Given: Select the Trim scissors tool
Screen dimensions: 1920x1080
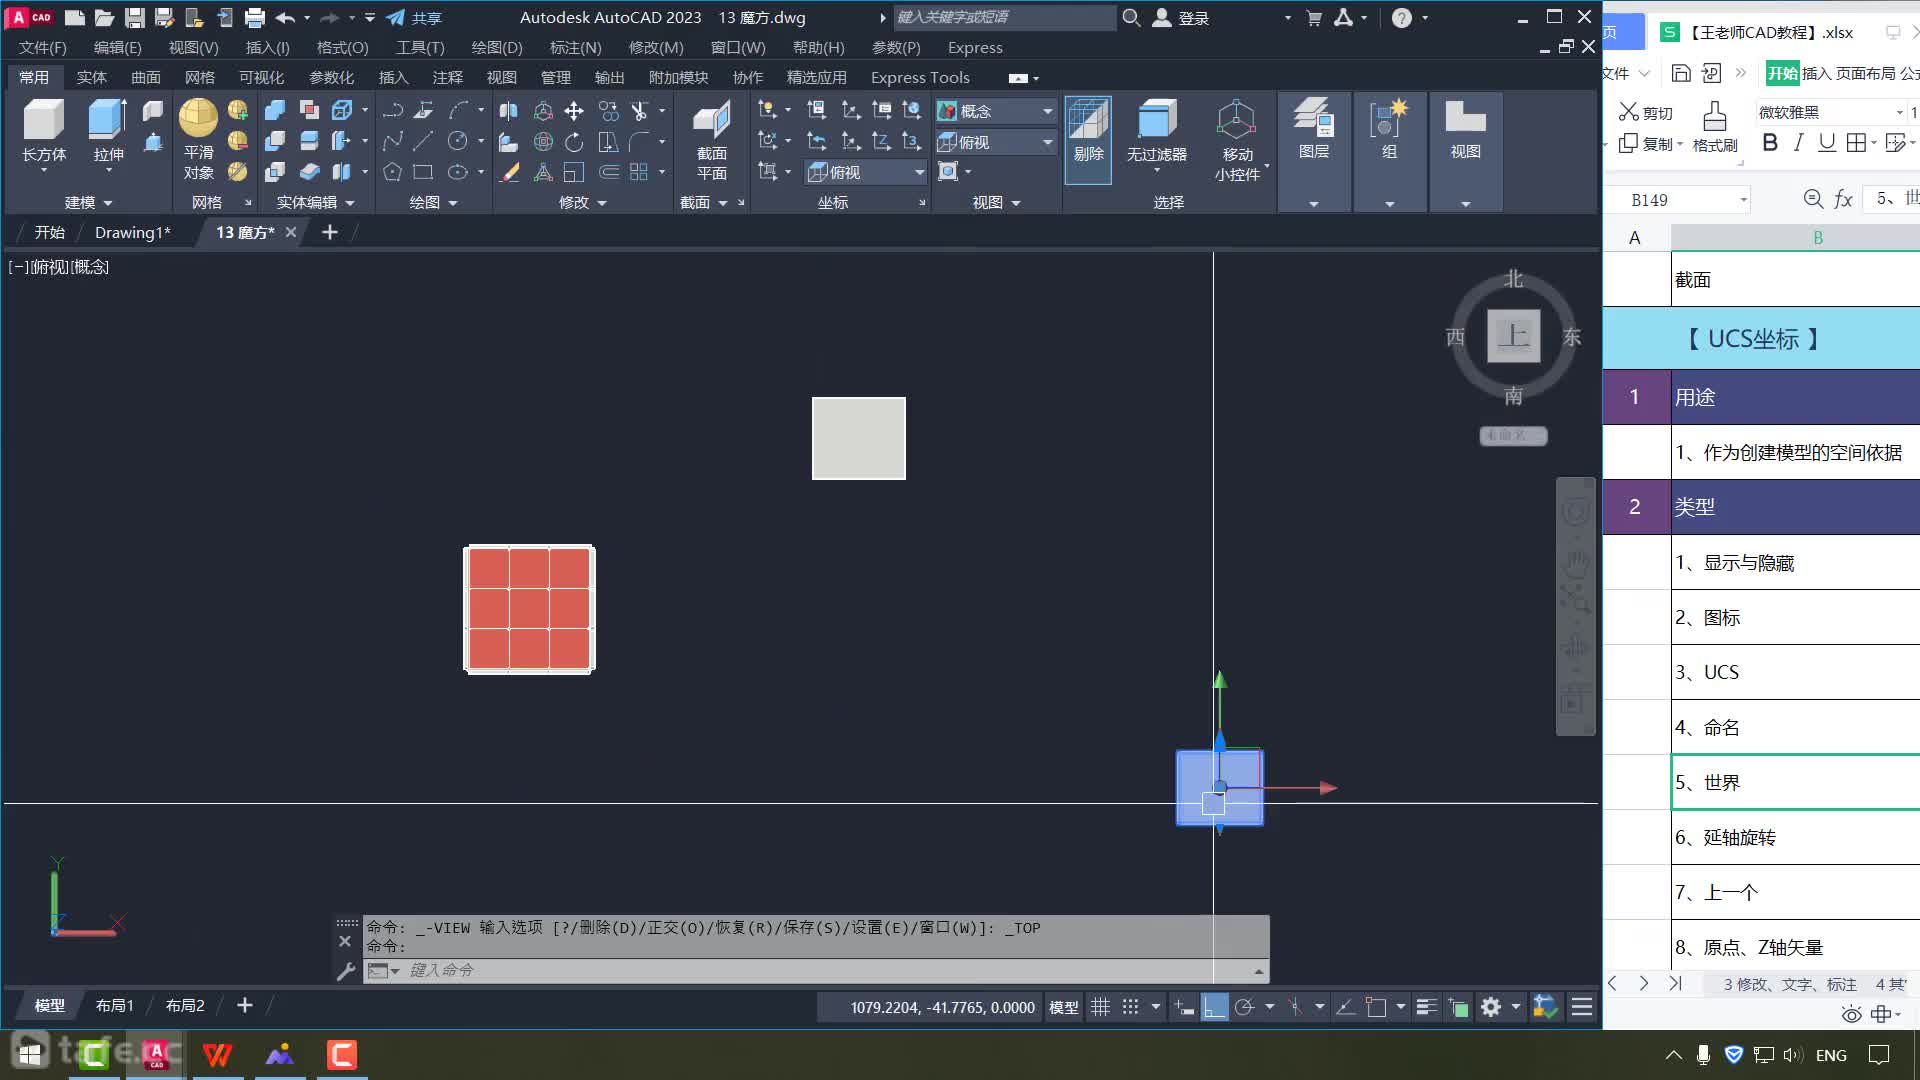Looking at the screenshot, I should pyautogui.click(x=640, y=111).
